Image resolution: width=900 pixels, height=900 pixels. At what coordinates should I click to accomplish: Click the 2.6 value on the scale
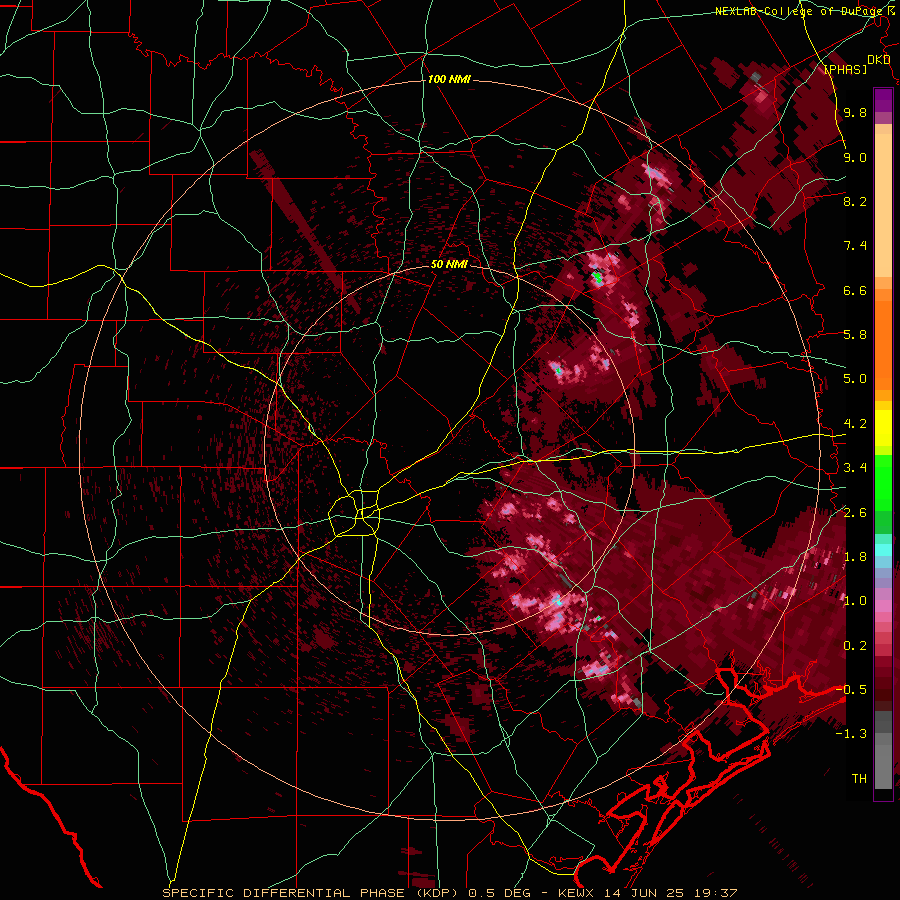pos(855,513)
